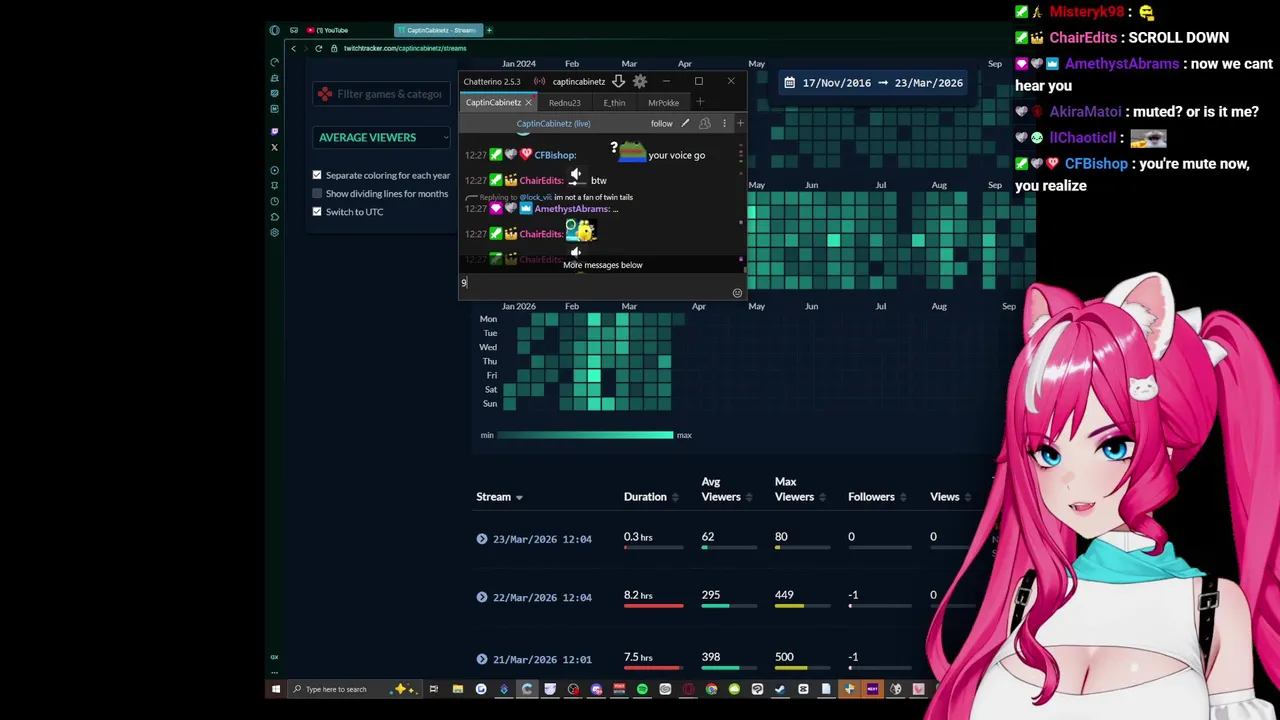Click the browser back arrow
The image size is (1280, 720).
293,48
